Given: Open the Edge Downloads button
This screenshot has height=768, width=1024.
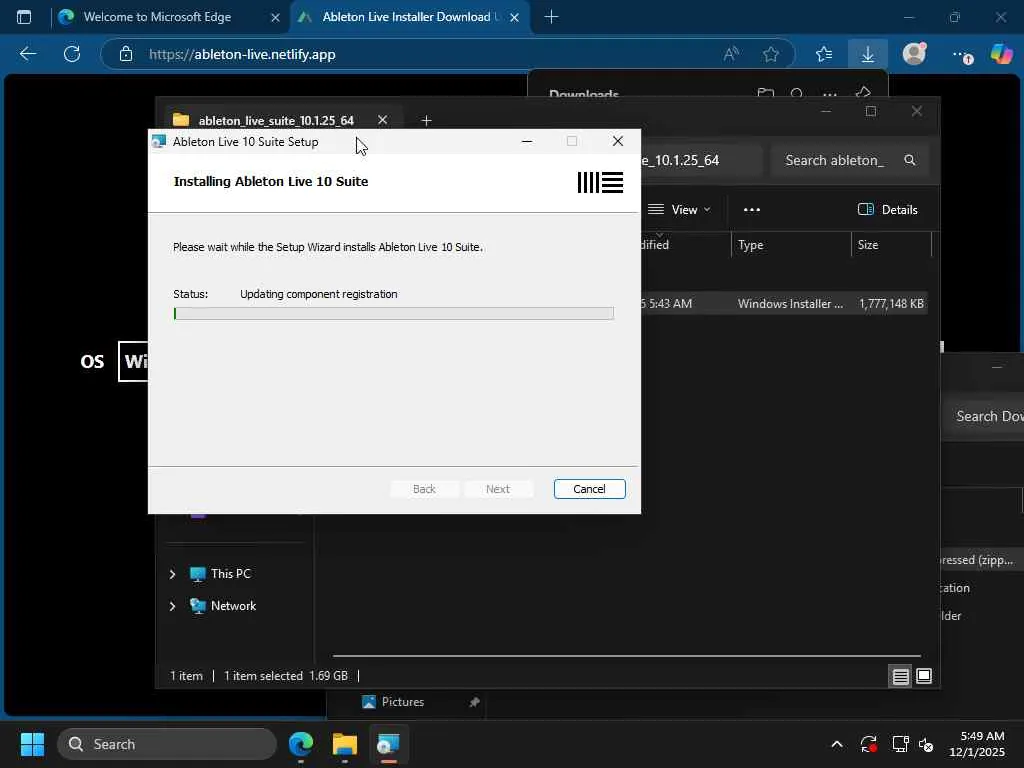Looking at the screenshot, I should click(x=867, y=54).
